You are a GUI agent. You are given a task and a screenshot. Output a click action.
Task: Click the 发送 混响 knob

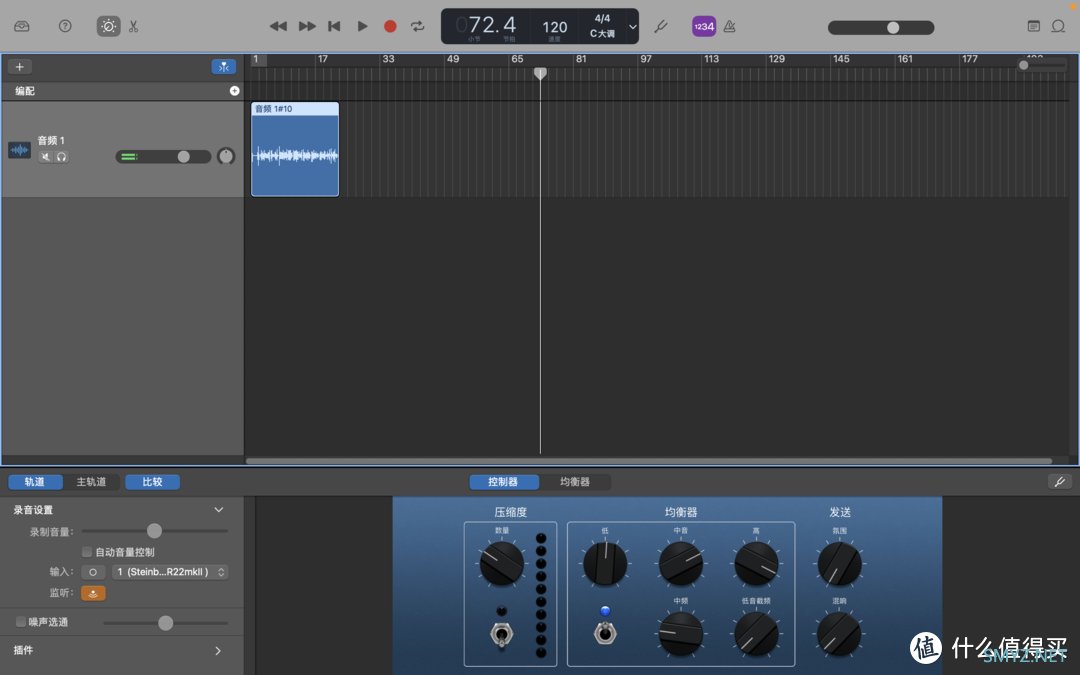coord(839,633)
